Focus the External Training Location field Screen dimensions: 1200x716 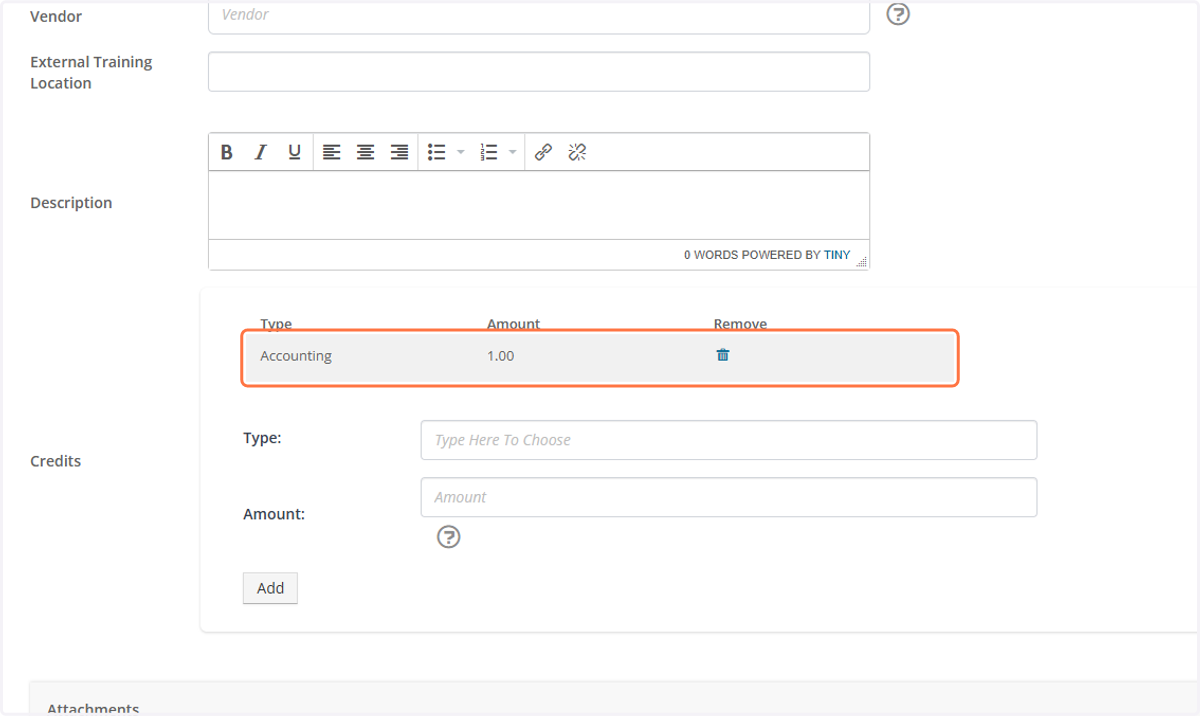point(539,72)
